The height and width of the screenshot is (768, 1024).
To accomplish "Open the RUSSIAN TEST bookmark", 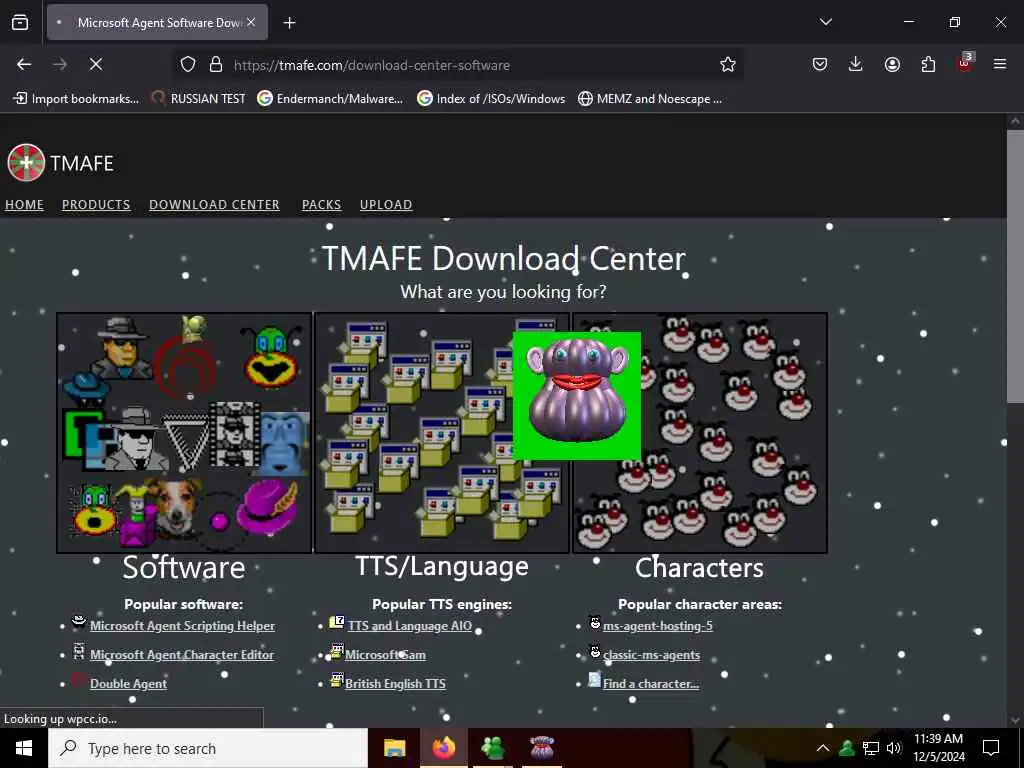I will (x=199, y=99).
